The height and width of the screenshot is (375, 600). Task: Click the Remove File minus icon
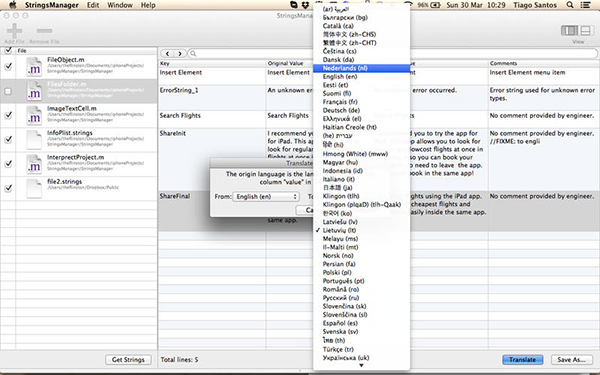pos(44,30)
